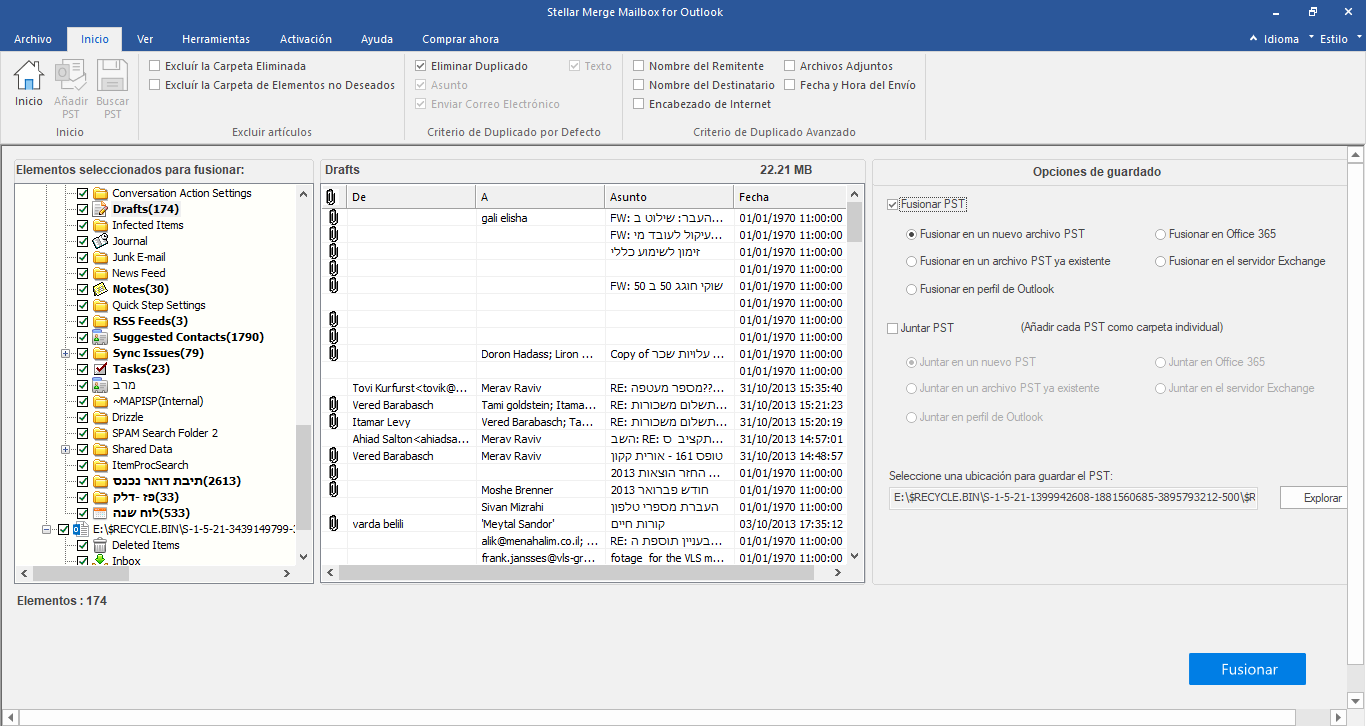The width and height of the screenshot is (1366, 726).
Task: Select the Deleted Items trash icon
Action: coord(100,545)
